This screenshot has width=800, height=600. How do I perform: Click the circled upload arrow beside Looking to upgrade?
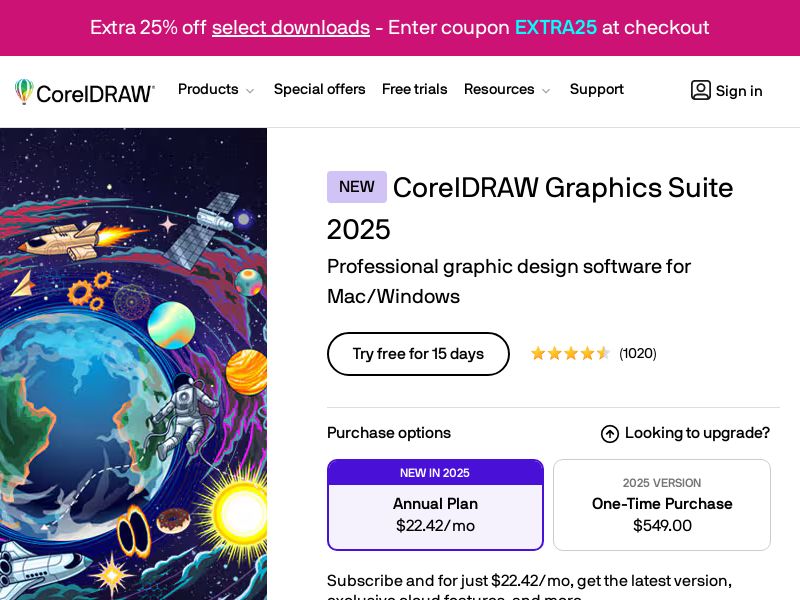609,433
